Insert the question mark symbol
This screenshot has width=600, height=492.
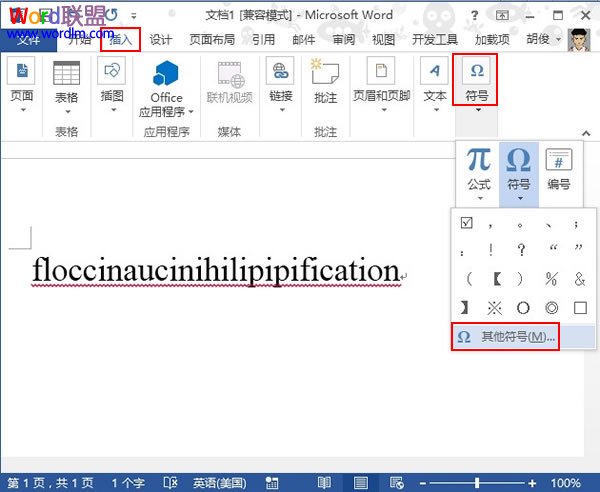pos(521,250)
